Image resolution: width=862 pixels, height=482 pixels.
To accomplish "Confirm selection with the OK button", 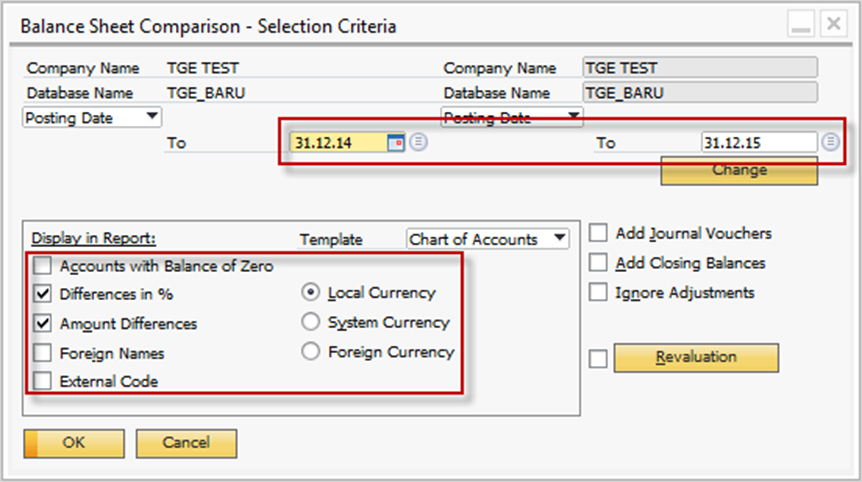I will (x=74, y=443).
